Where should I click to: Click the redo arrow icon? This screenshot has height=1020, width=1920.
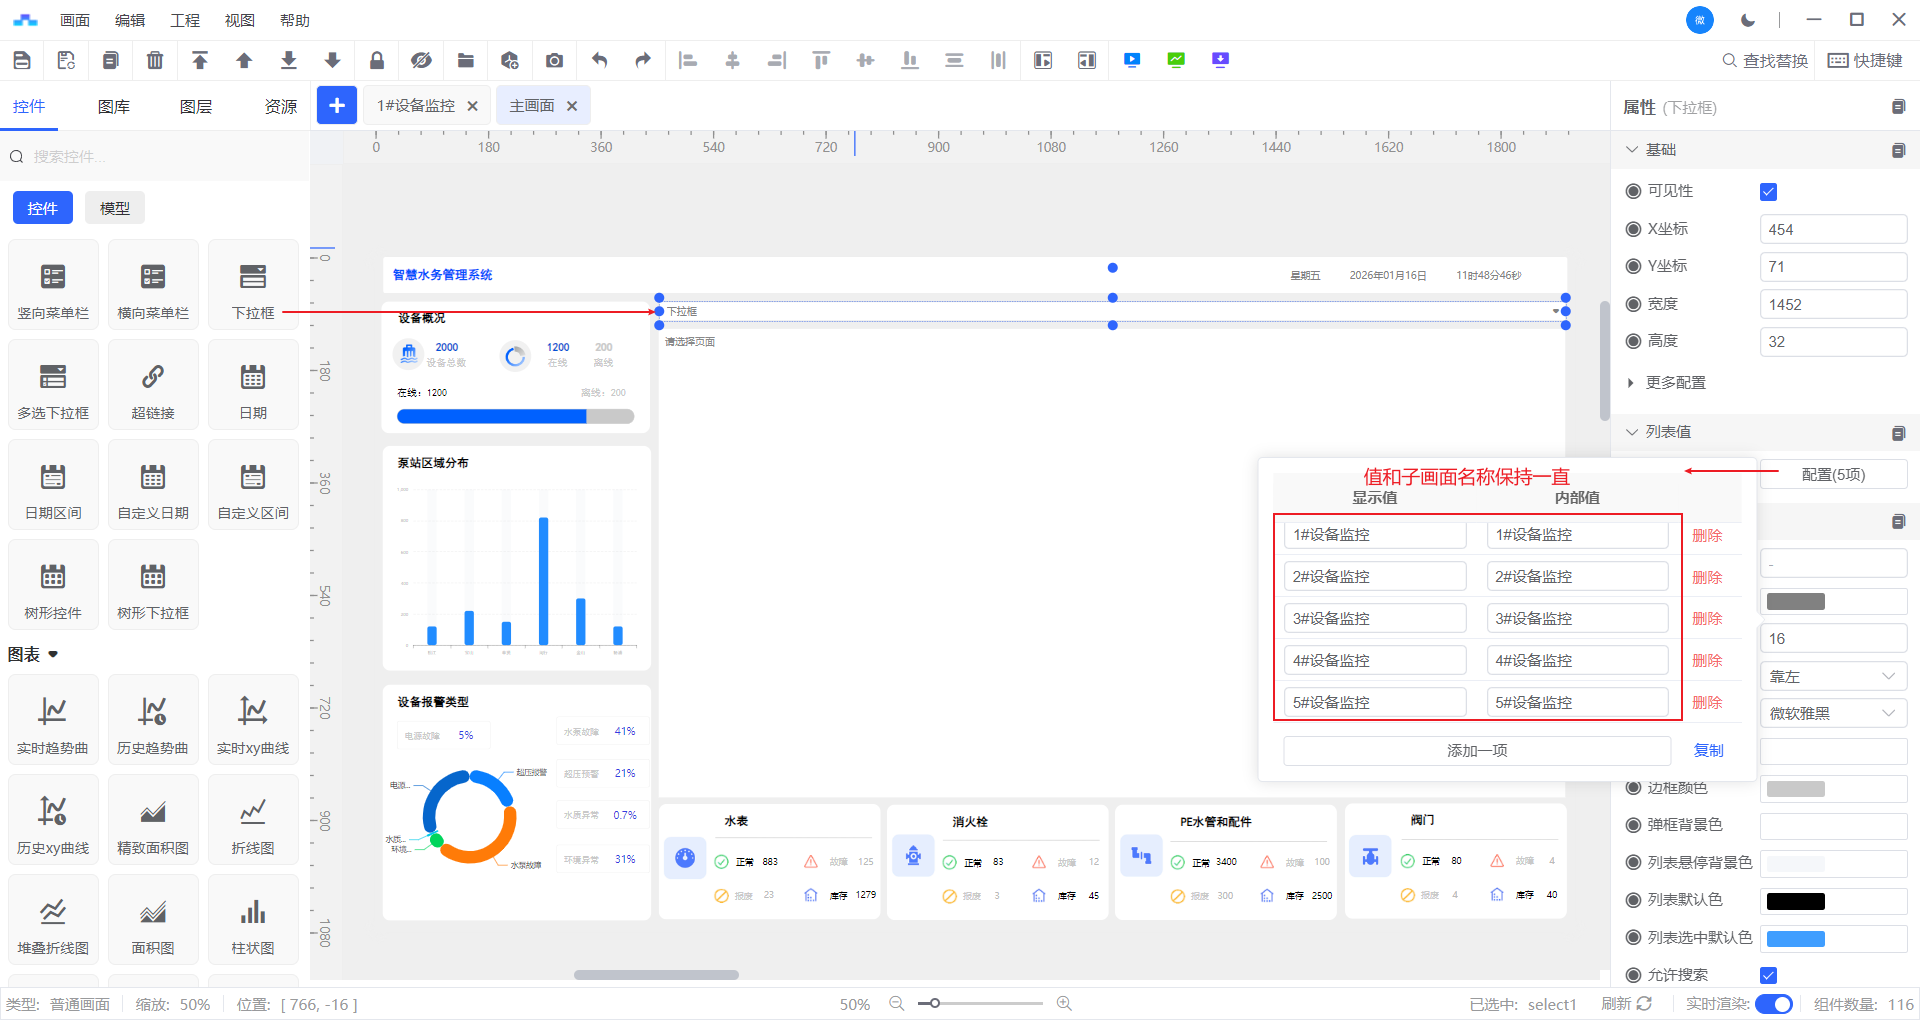tap(643, 60)
